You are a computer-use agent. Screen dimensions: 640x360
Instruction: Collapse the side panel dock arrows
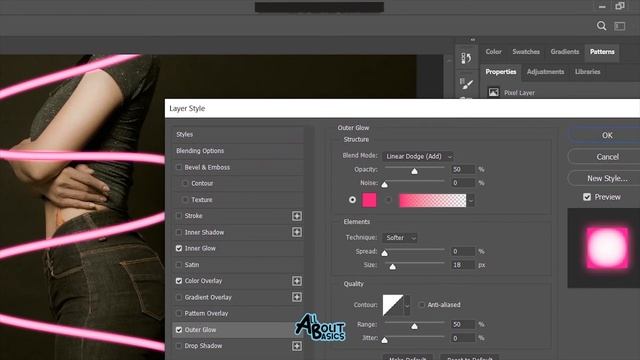pos(473,40)
